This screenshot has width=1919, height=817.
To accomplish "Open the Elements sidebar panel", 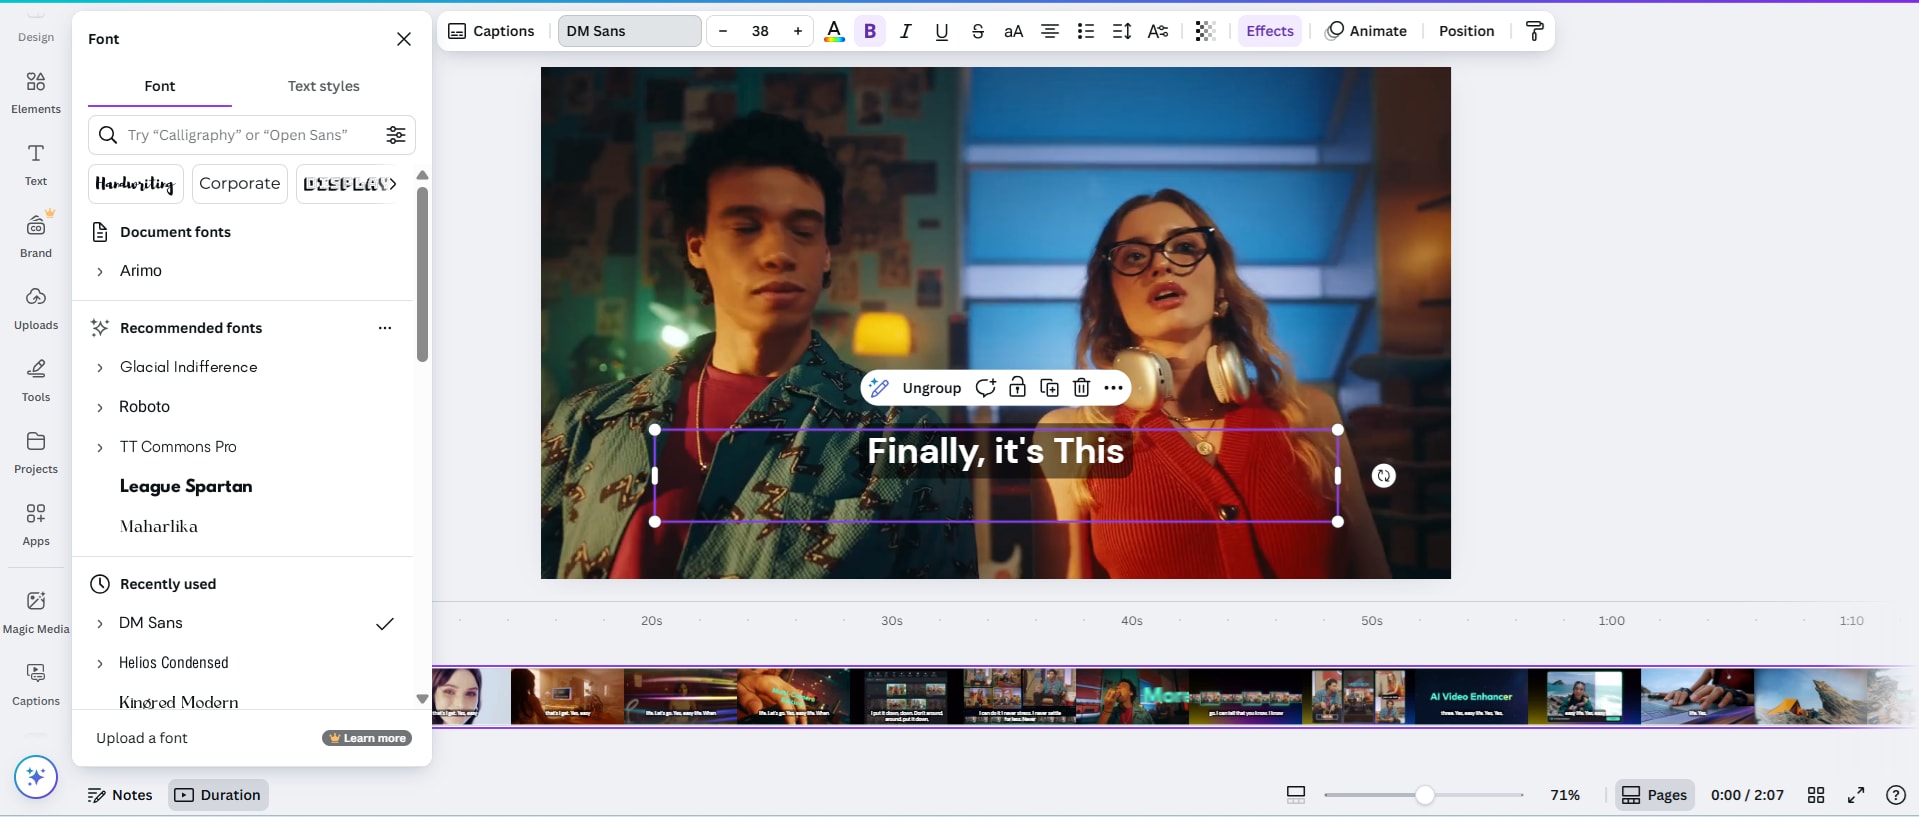I will click(36, 92).
